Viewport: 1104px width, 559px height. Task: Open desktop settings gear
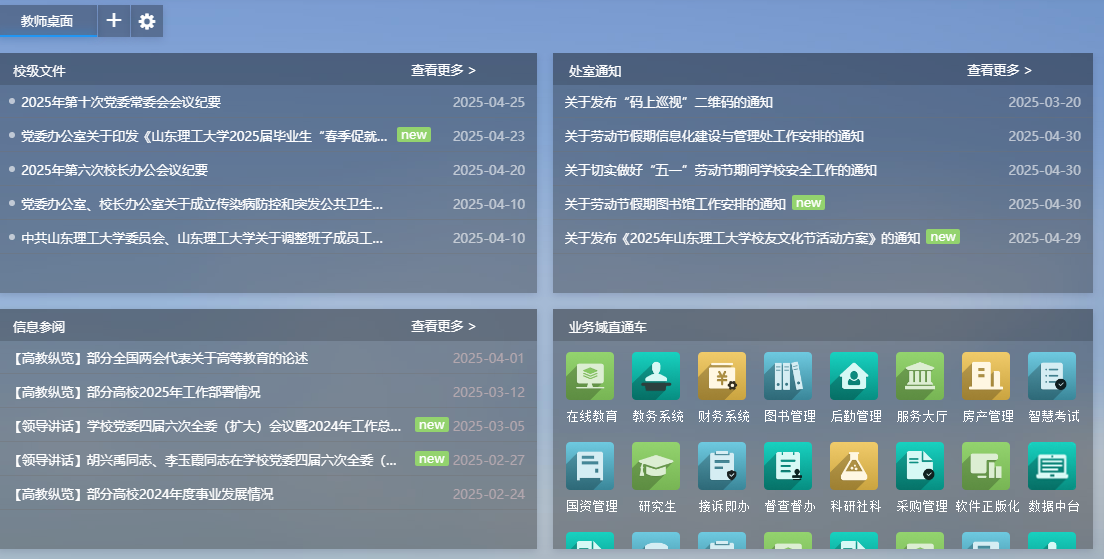coord(147,21)
